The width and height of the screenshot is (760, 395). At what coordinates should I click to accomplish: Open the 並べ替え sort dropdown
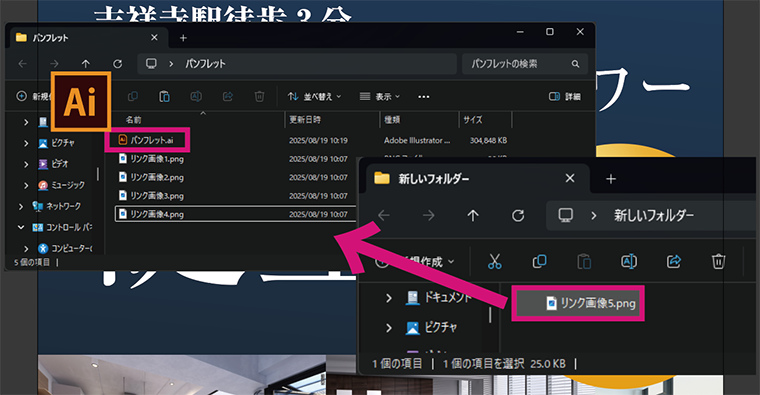point(314,96)
